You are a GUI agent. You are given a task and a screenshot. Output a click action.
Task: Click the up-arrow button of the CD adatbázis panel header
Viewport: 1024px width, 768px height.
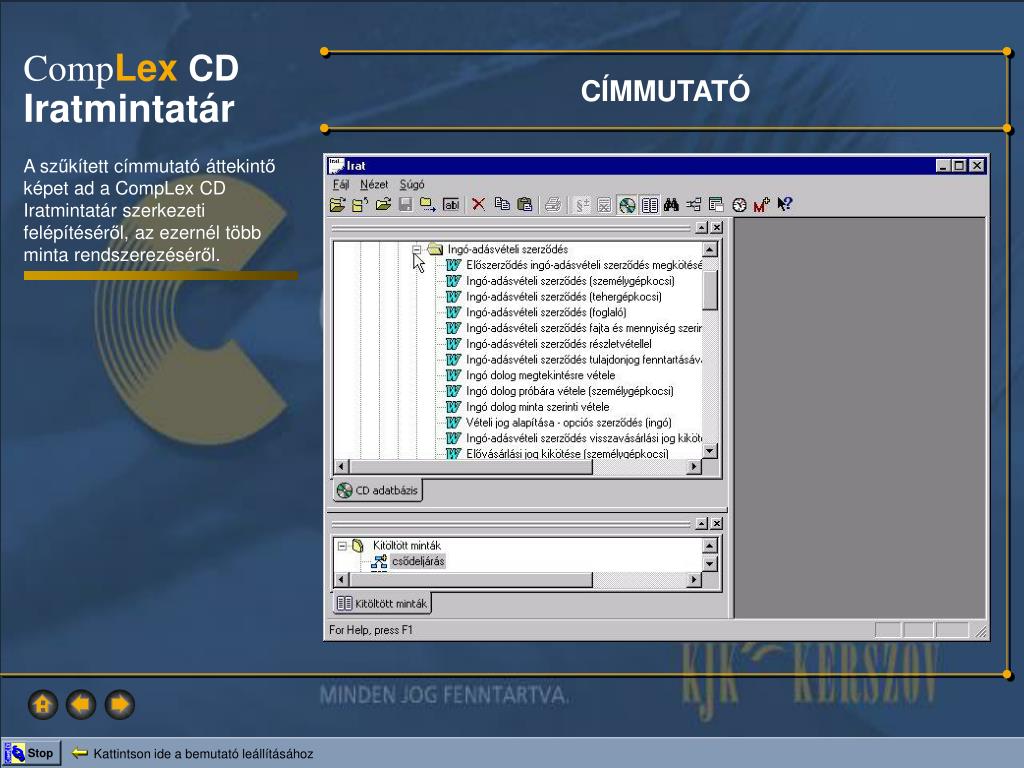701,227
